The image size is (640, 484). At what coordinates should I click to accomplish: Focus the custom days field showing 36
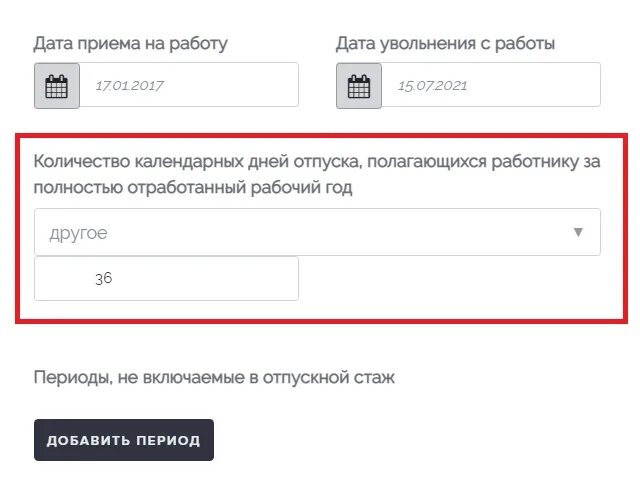point(166,279)
